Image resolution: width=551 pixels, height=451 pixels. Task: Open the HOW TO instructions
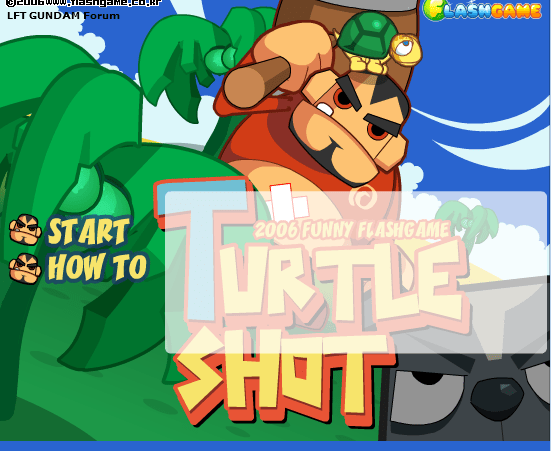97,267
